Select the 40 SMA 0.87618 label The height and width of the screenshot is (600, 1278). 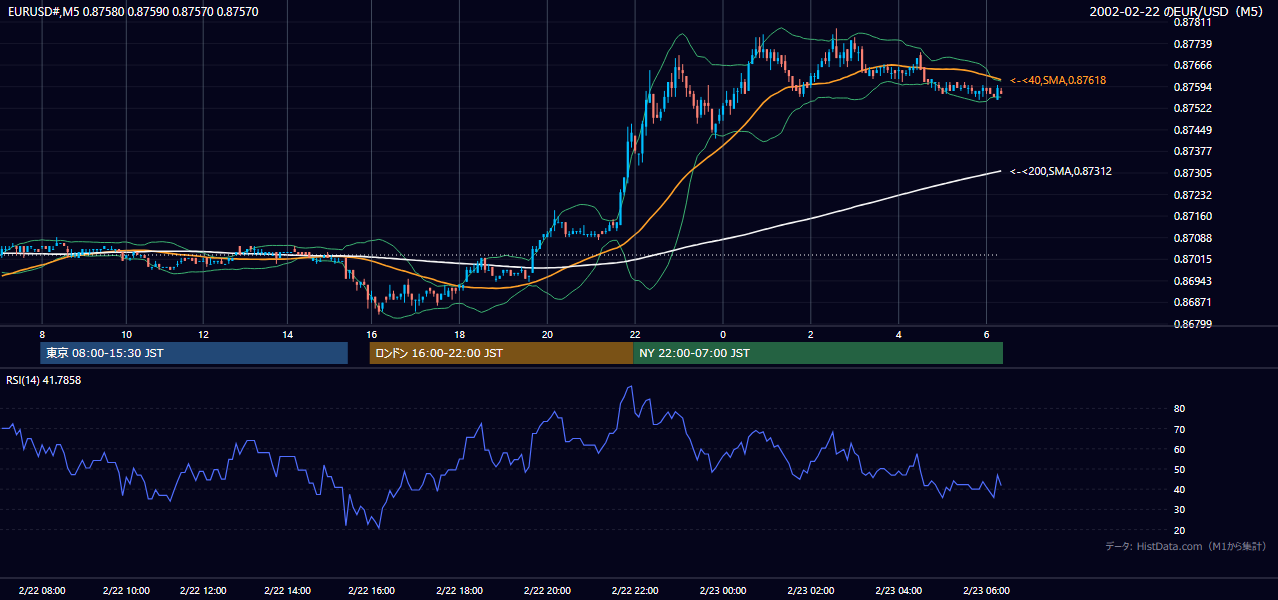click(1058, 80)
